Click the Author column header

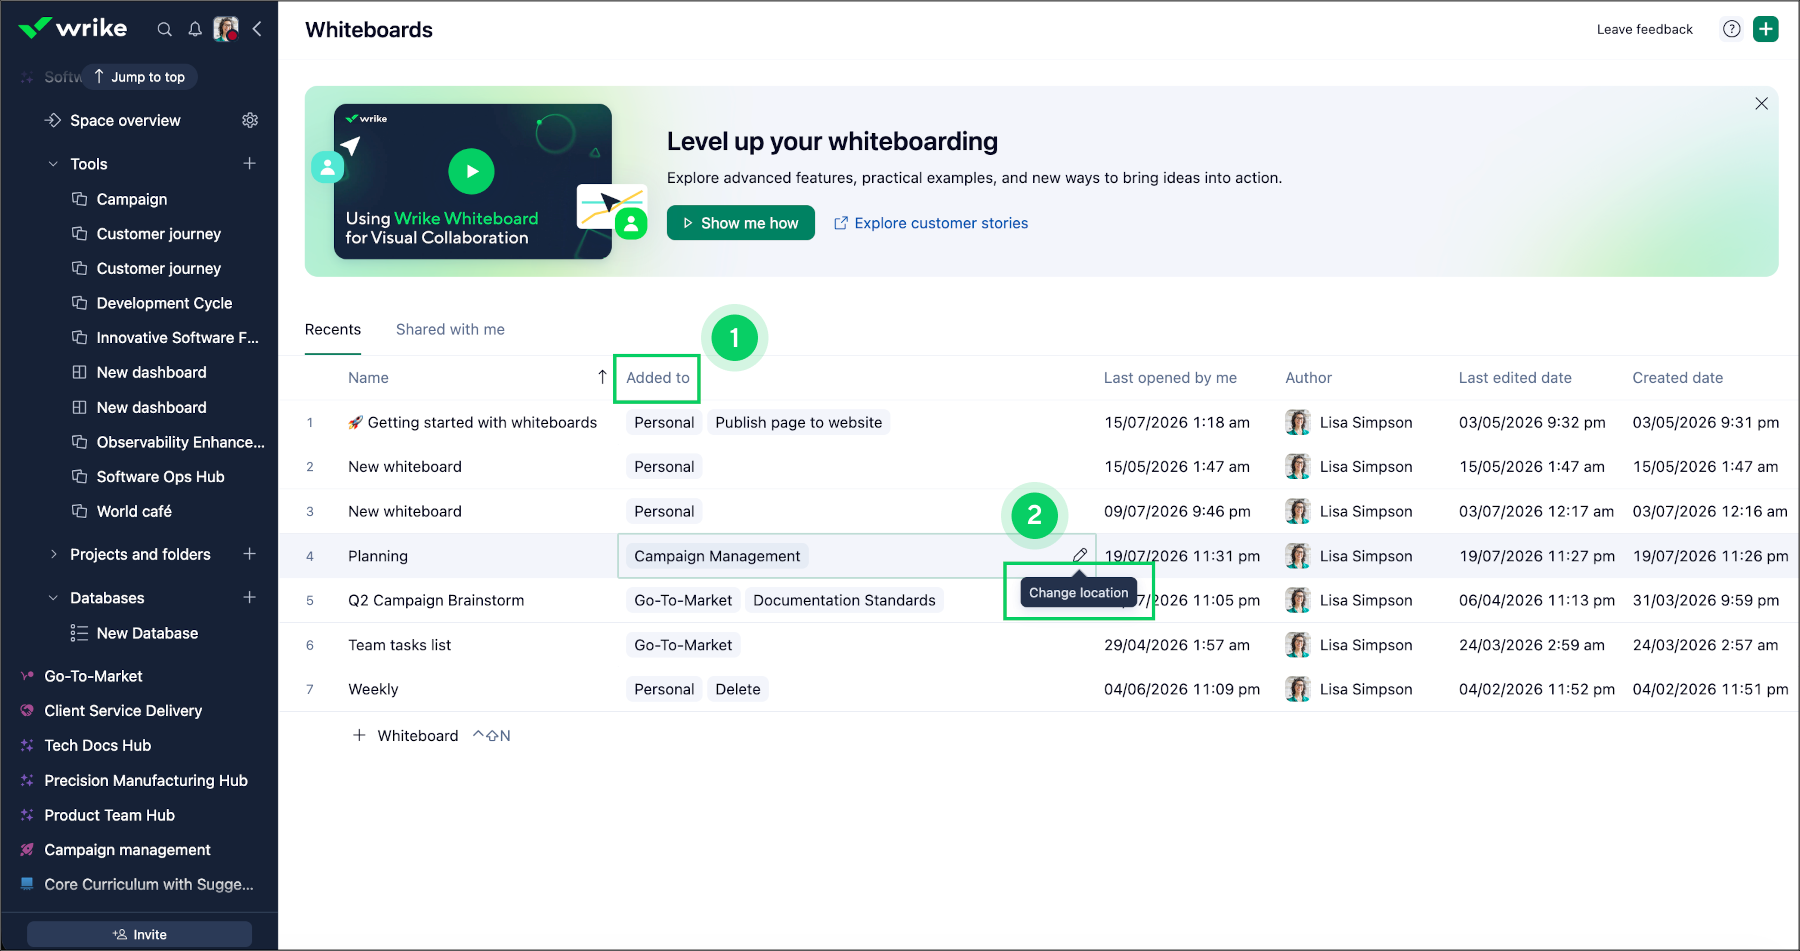tap(1308, 378)
